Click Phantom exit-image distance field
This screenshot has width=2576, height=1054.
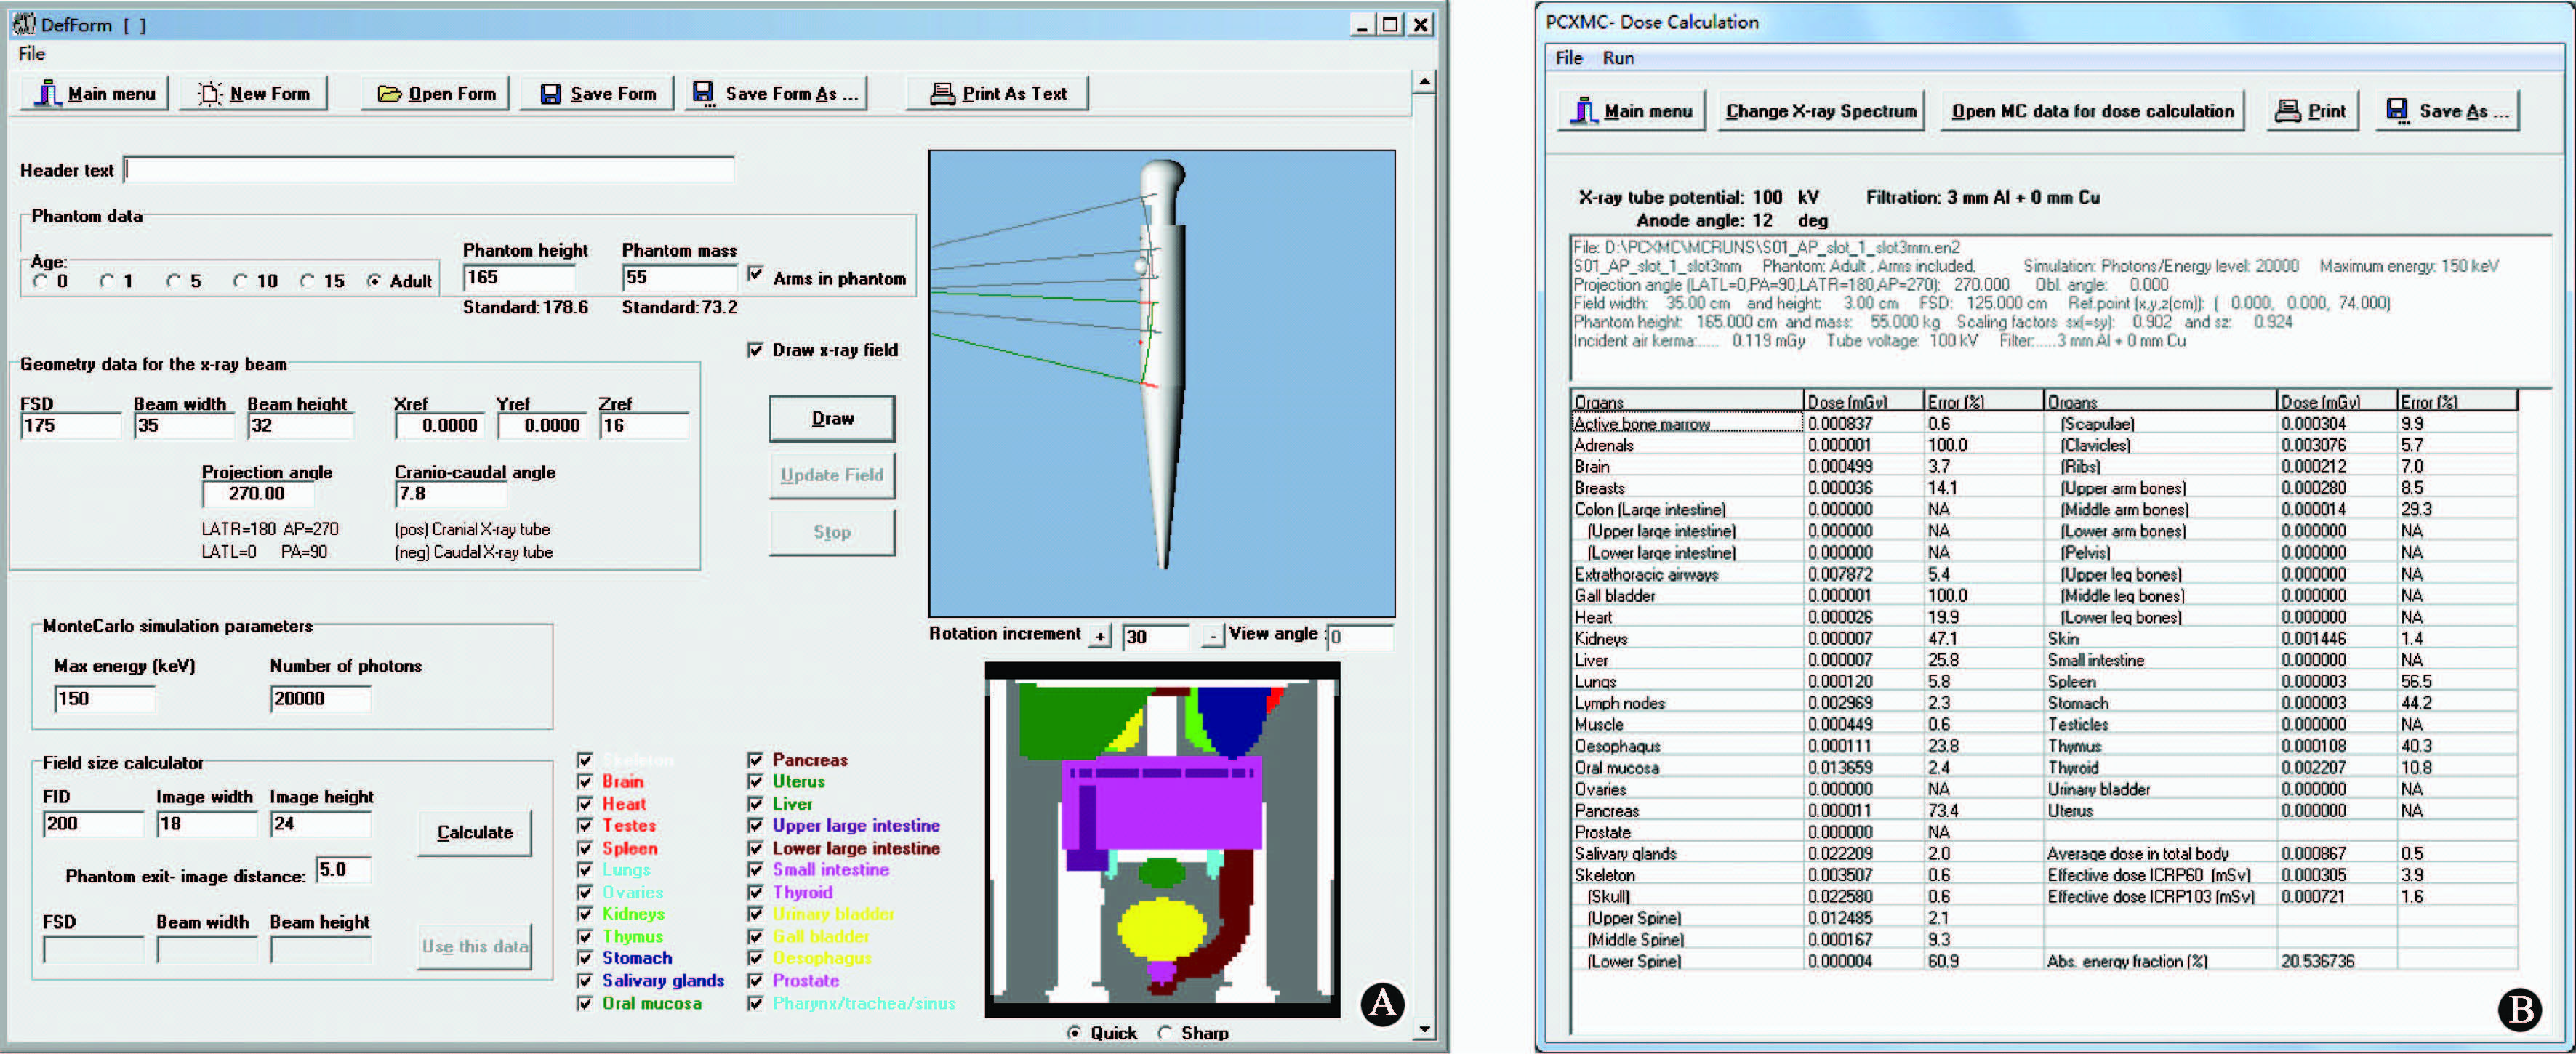click(343, 870)
